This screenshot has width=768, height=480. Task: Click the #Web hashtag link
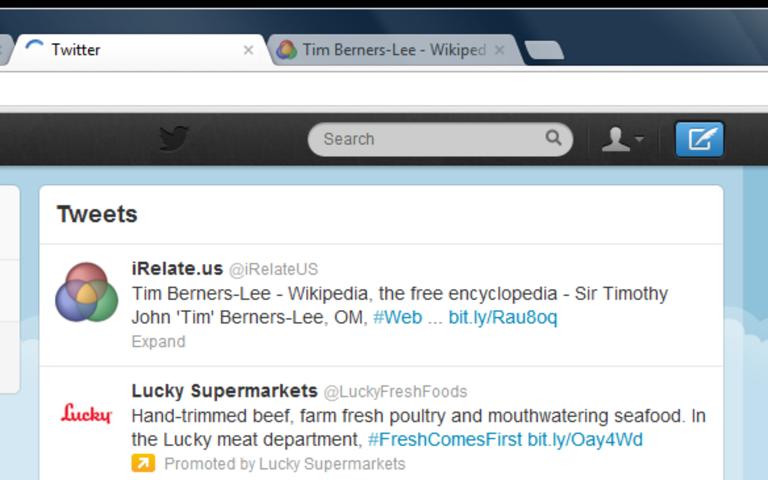pos(398,317)
